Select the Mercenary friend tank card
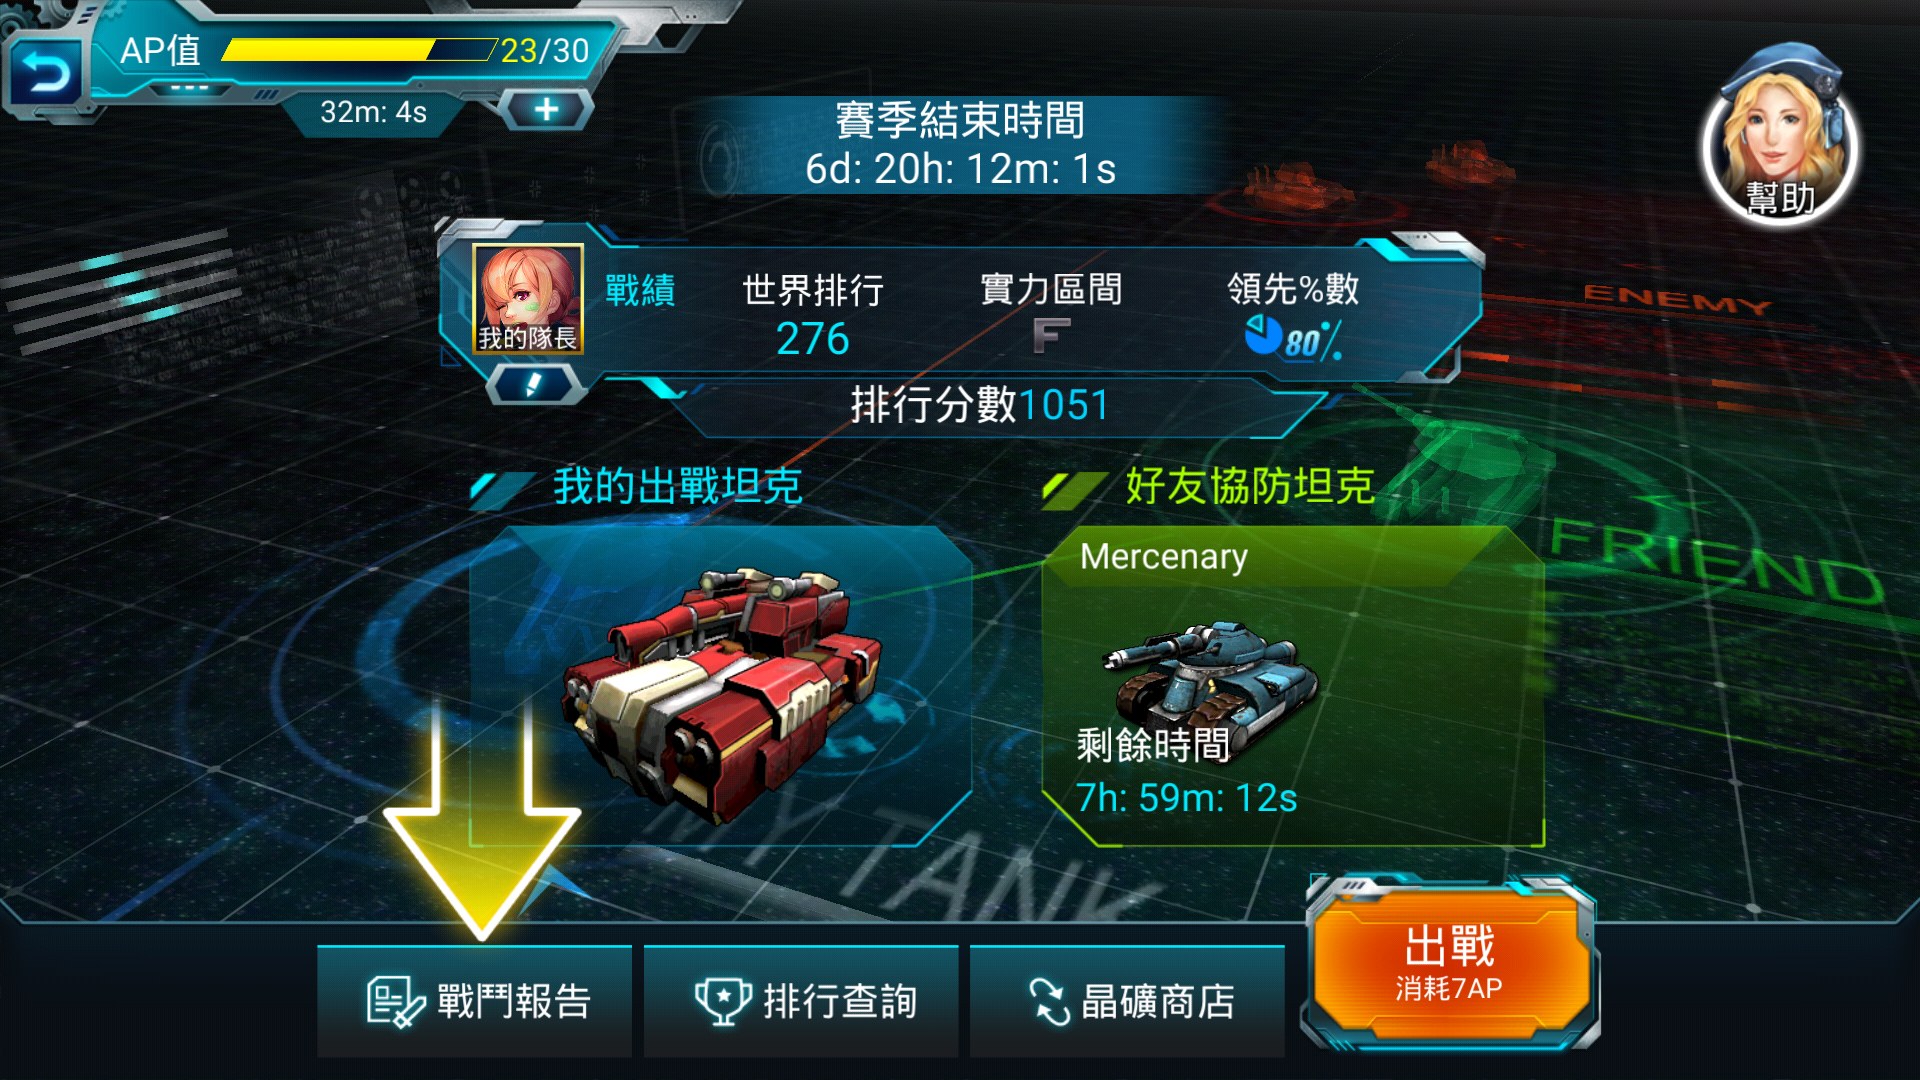 point(1292,686)
